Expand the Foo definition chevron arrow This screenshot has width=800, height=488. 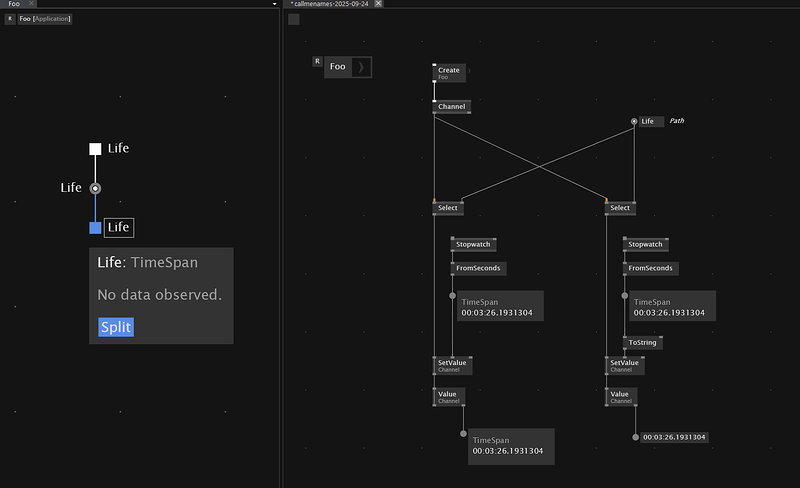click(x=361, y=67)
